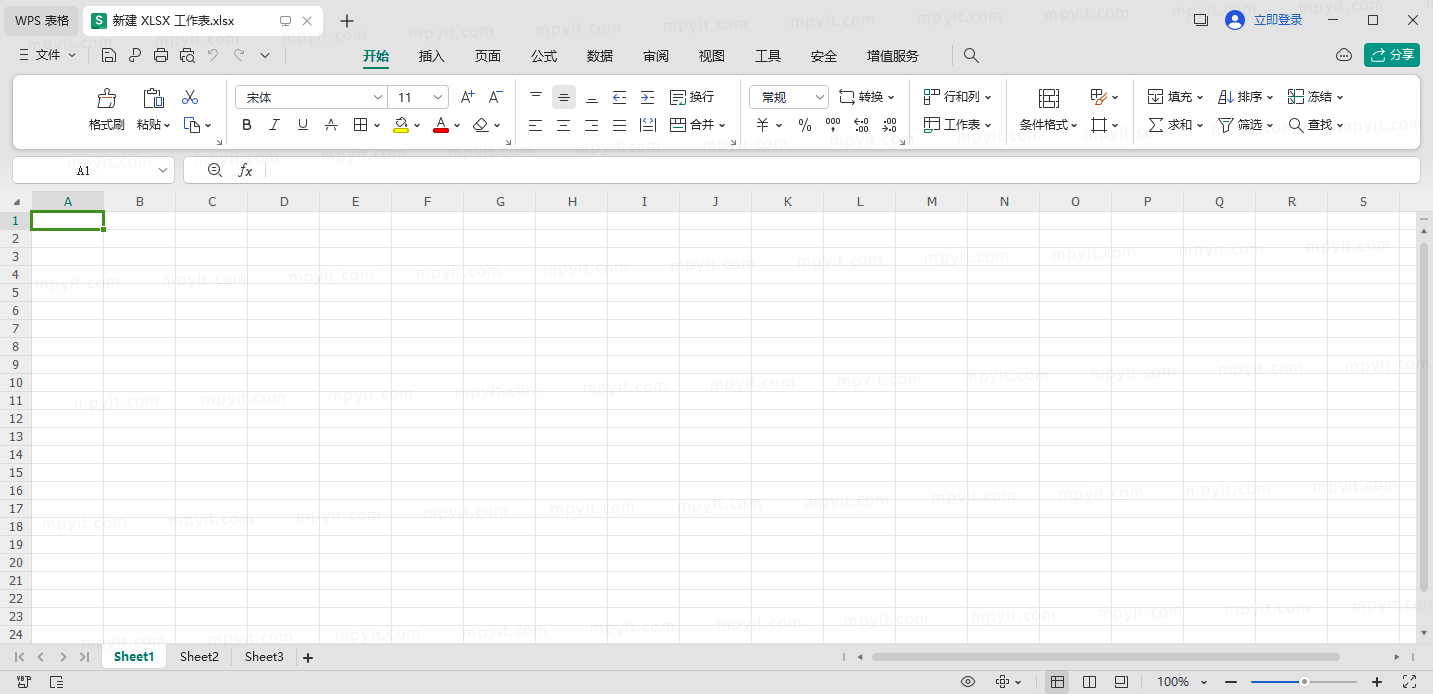Toggle eye protection mode in status bar
This screenshot has height=694, width=1433.
[968, 682]
